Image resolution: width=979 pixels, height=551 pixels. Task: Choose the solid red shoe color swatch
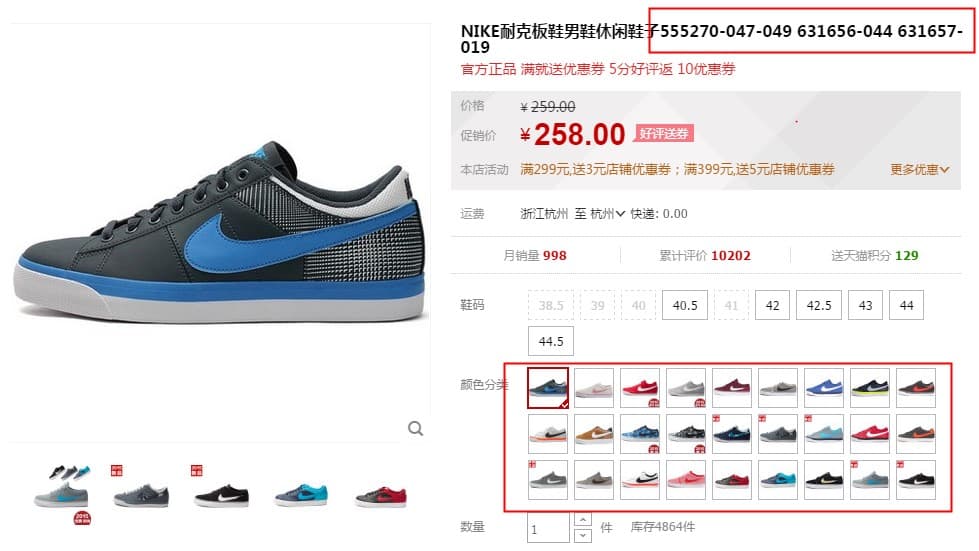pos(639,388)
